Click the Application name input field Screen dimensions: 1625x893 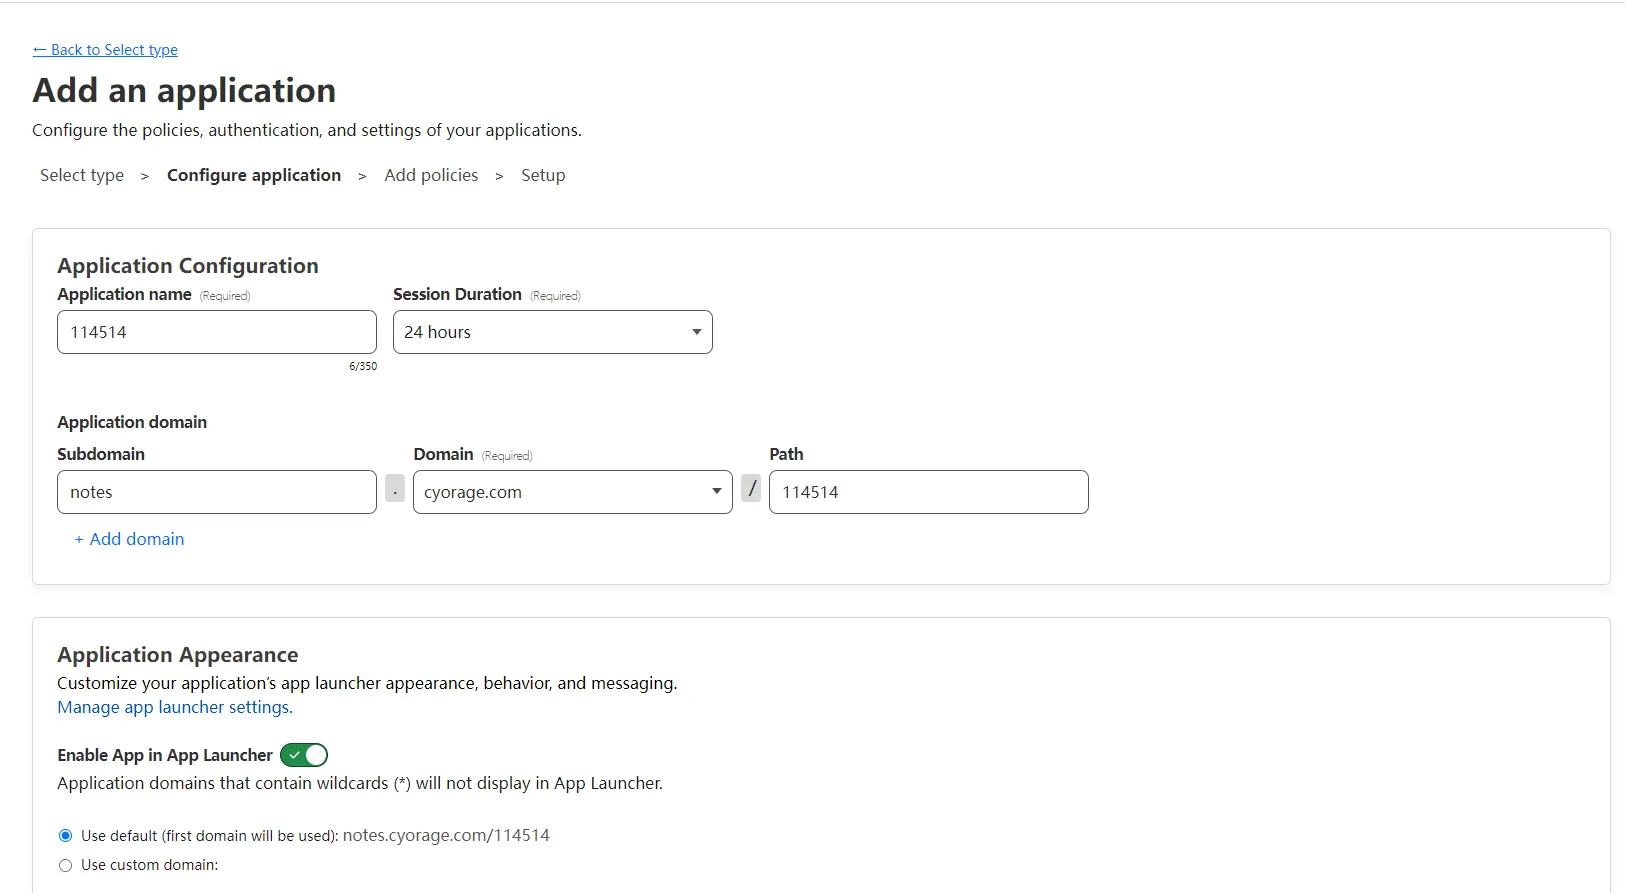(x=217, y=332)
